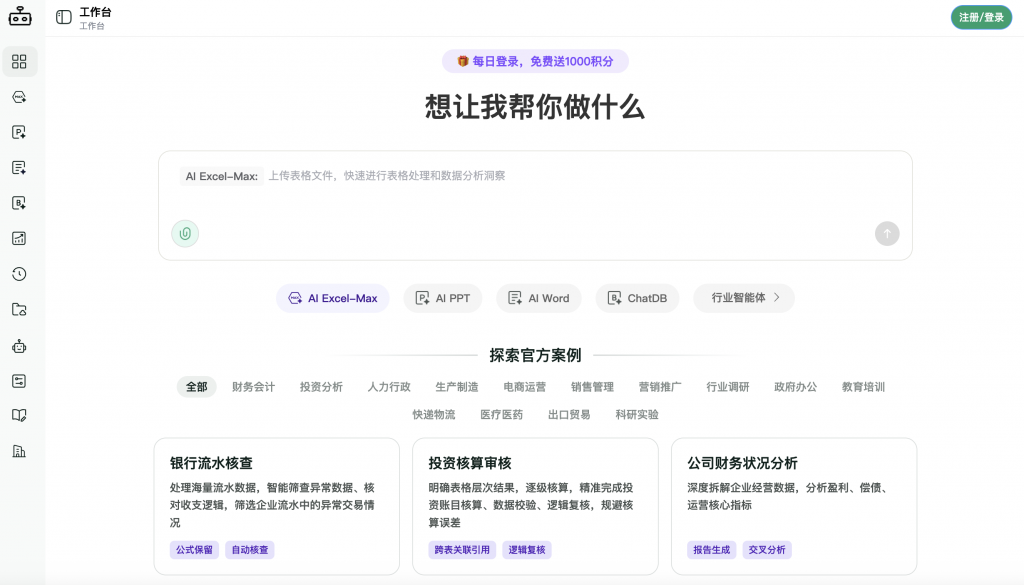1024x585 pixels.
Task: Select the 教育培训 category tab
Action: [863, 387]
